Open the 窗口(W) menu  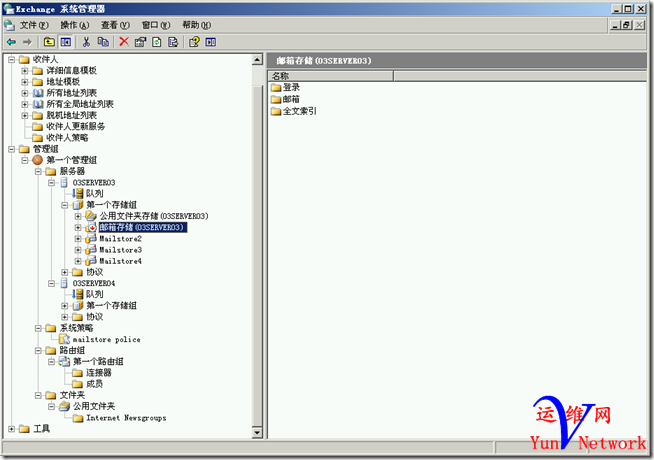[156, 25]
